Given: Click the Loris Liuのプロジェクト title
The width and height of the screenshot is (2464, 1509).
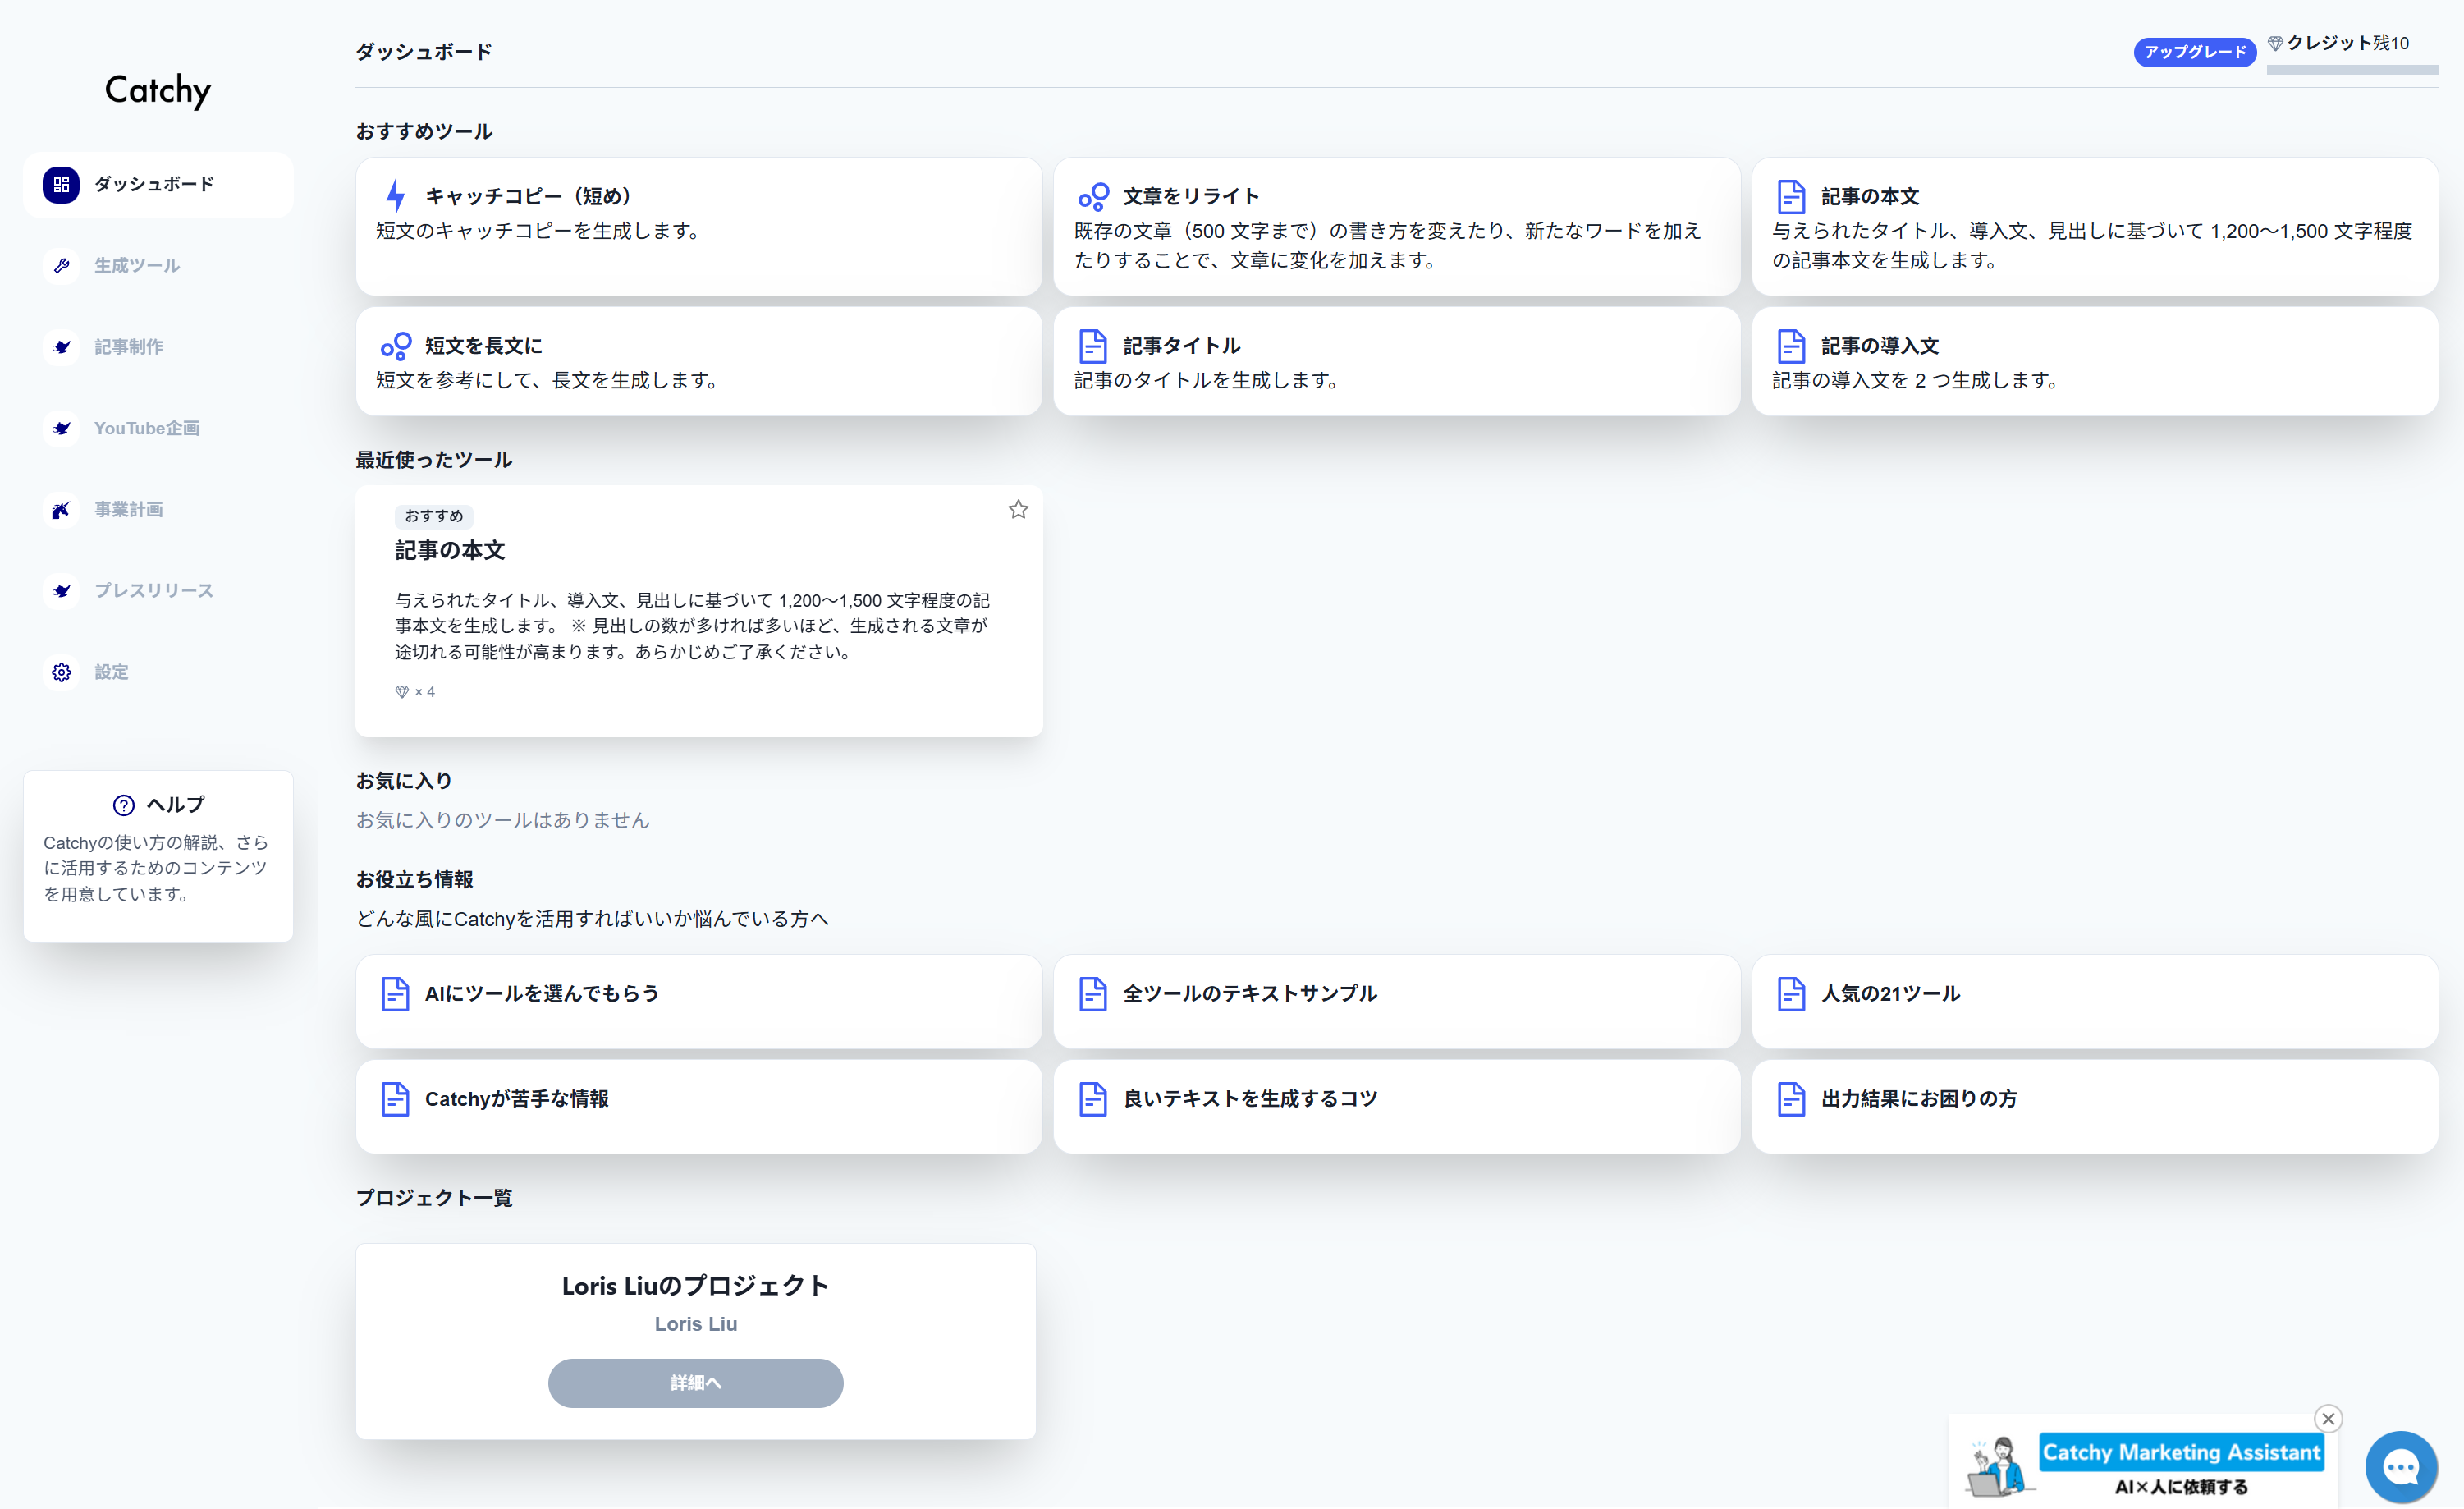Looking at the screenshot, I should click(695, 1286).
